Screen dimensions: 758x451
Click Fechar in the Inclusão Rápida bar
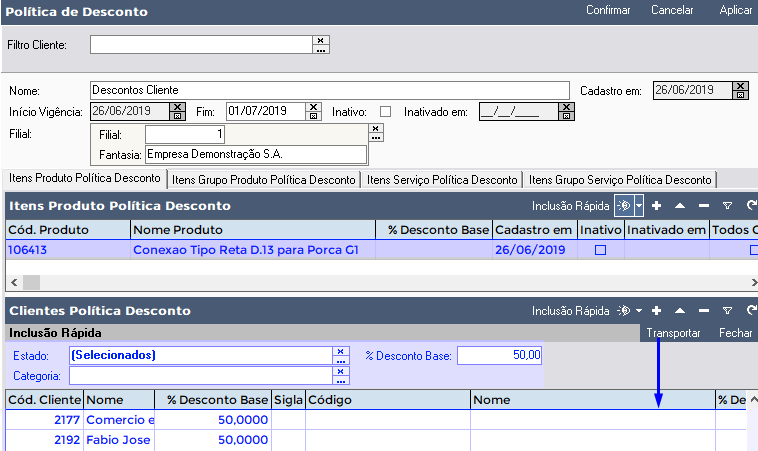pos(735,333)
